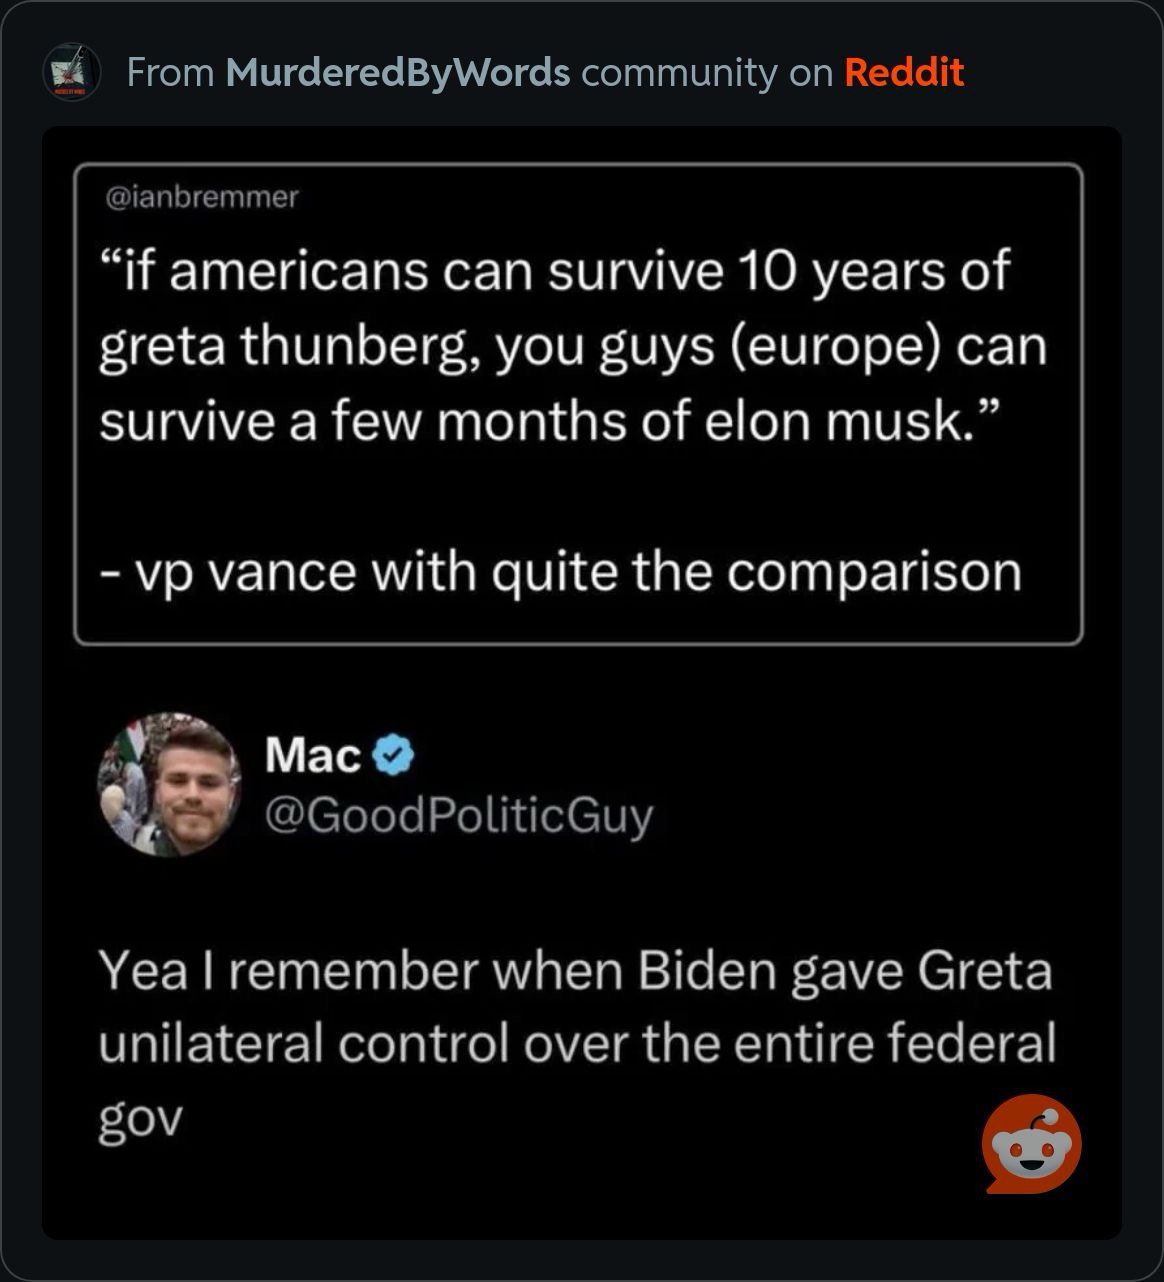Follow the orange Reddit link

[904, 72]
